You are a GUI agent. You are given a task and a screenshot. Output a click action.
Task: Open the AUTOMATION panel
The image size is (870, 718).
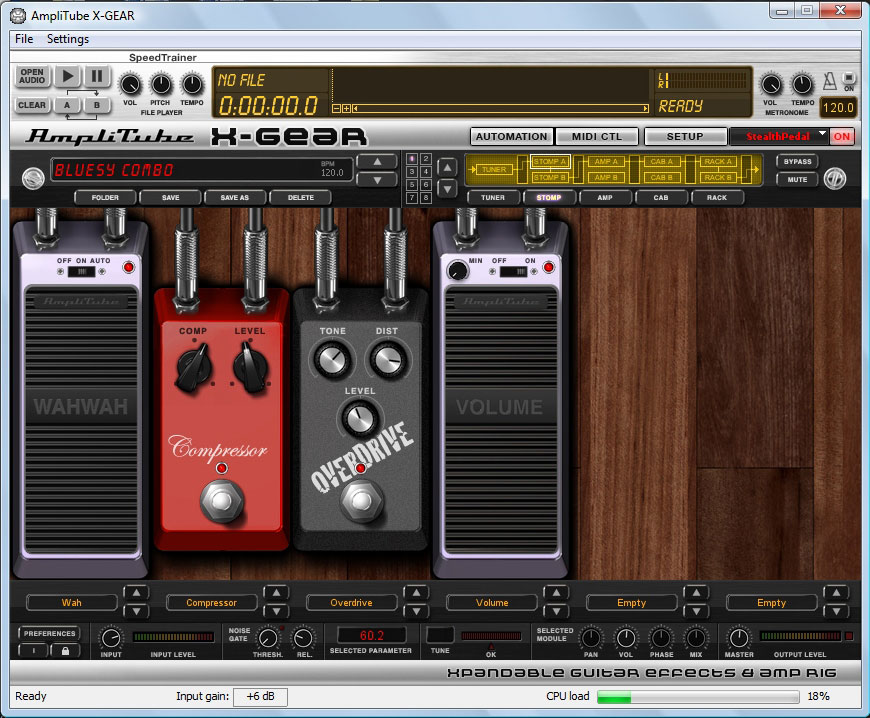pos(511,136)
